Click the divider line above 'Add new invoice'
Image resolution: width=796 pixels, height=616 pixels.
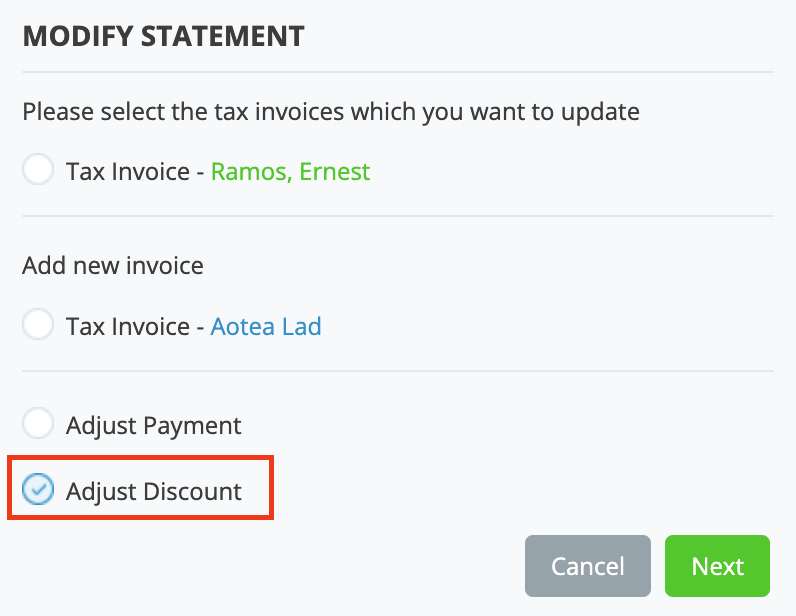tap(398, 216)
